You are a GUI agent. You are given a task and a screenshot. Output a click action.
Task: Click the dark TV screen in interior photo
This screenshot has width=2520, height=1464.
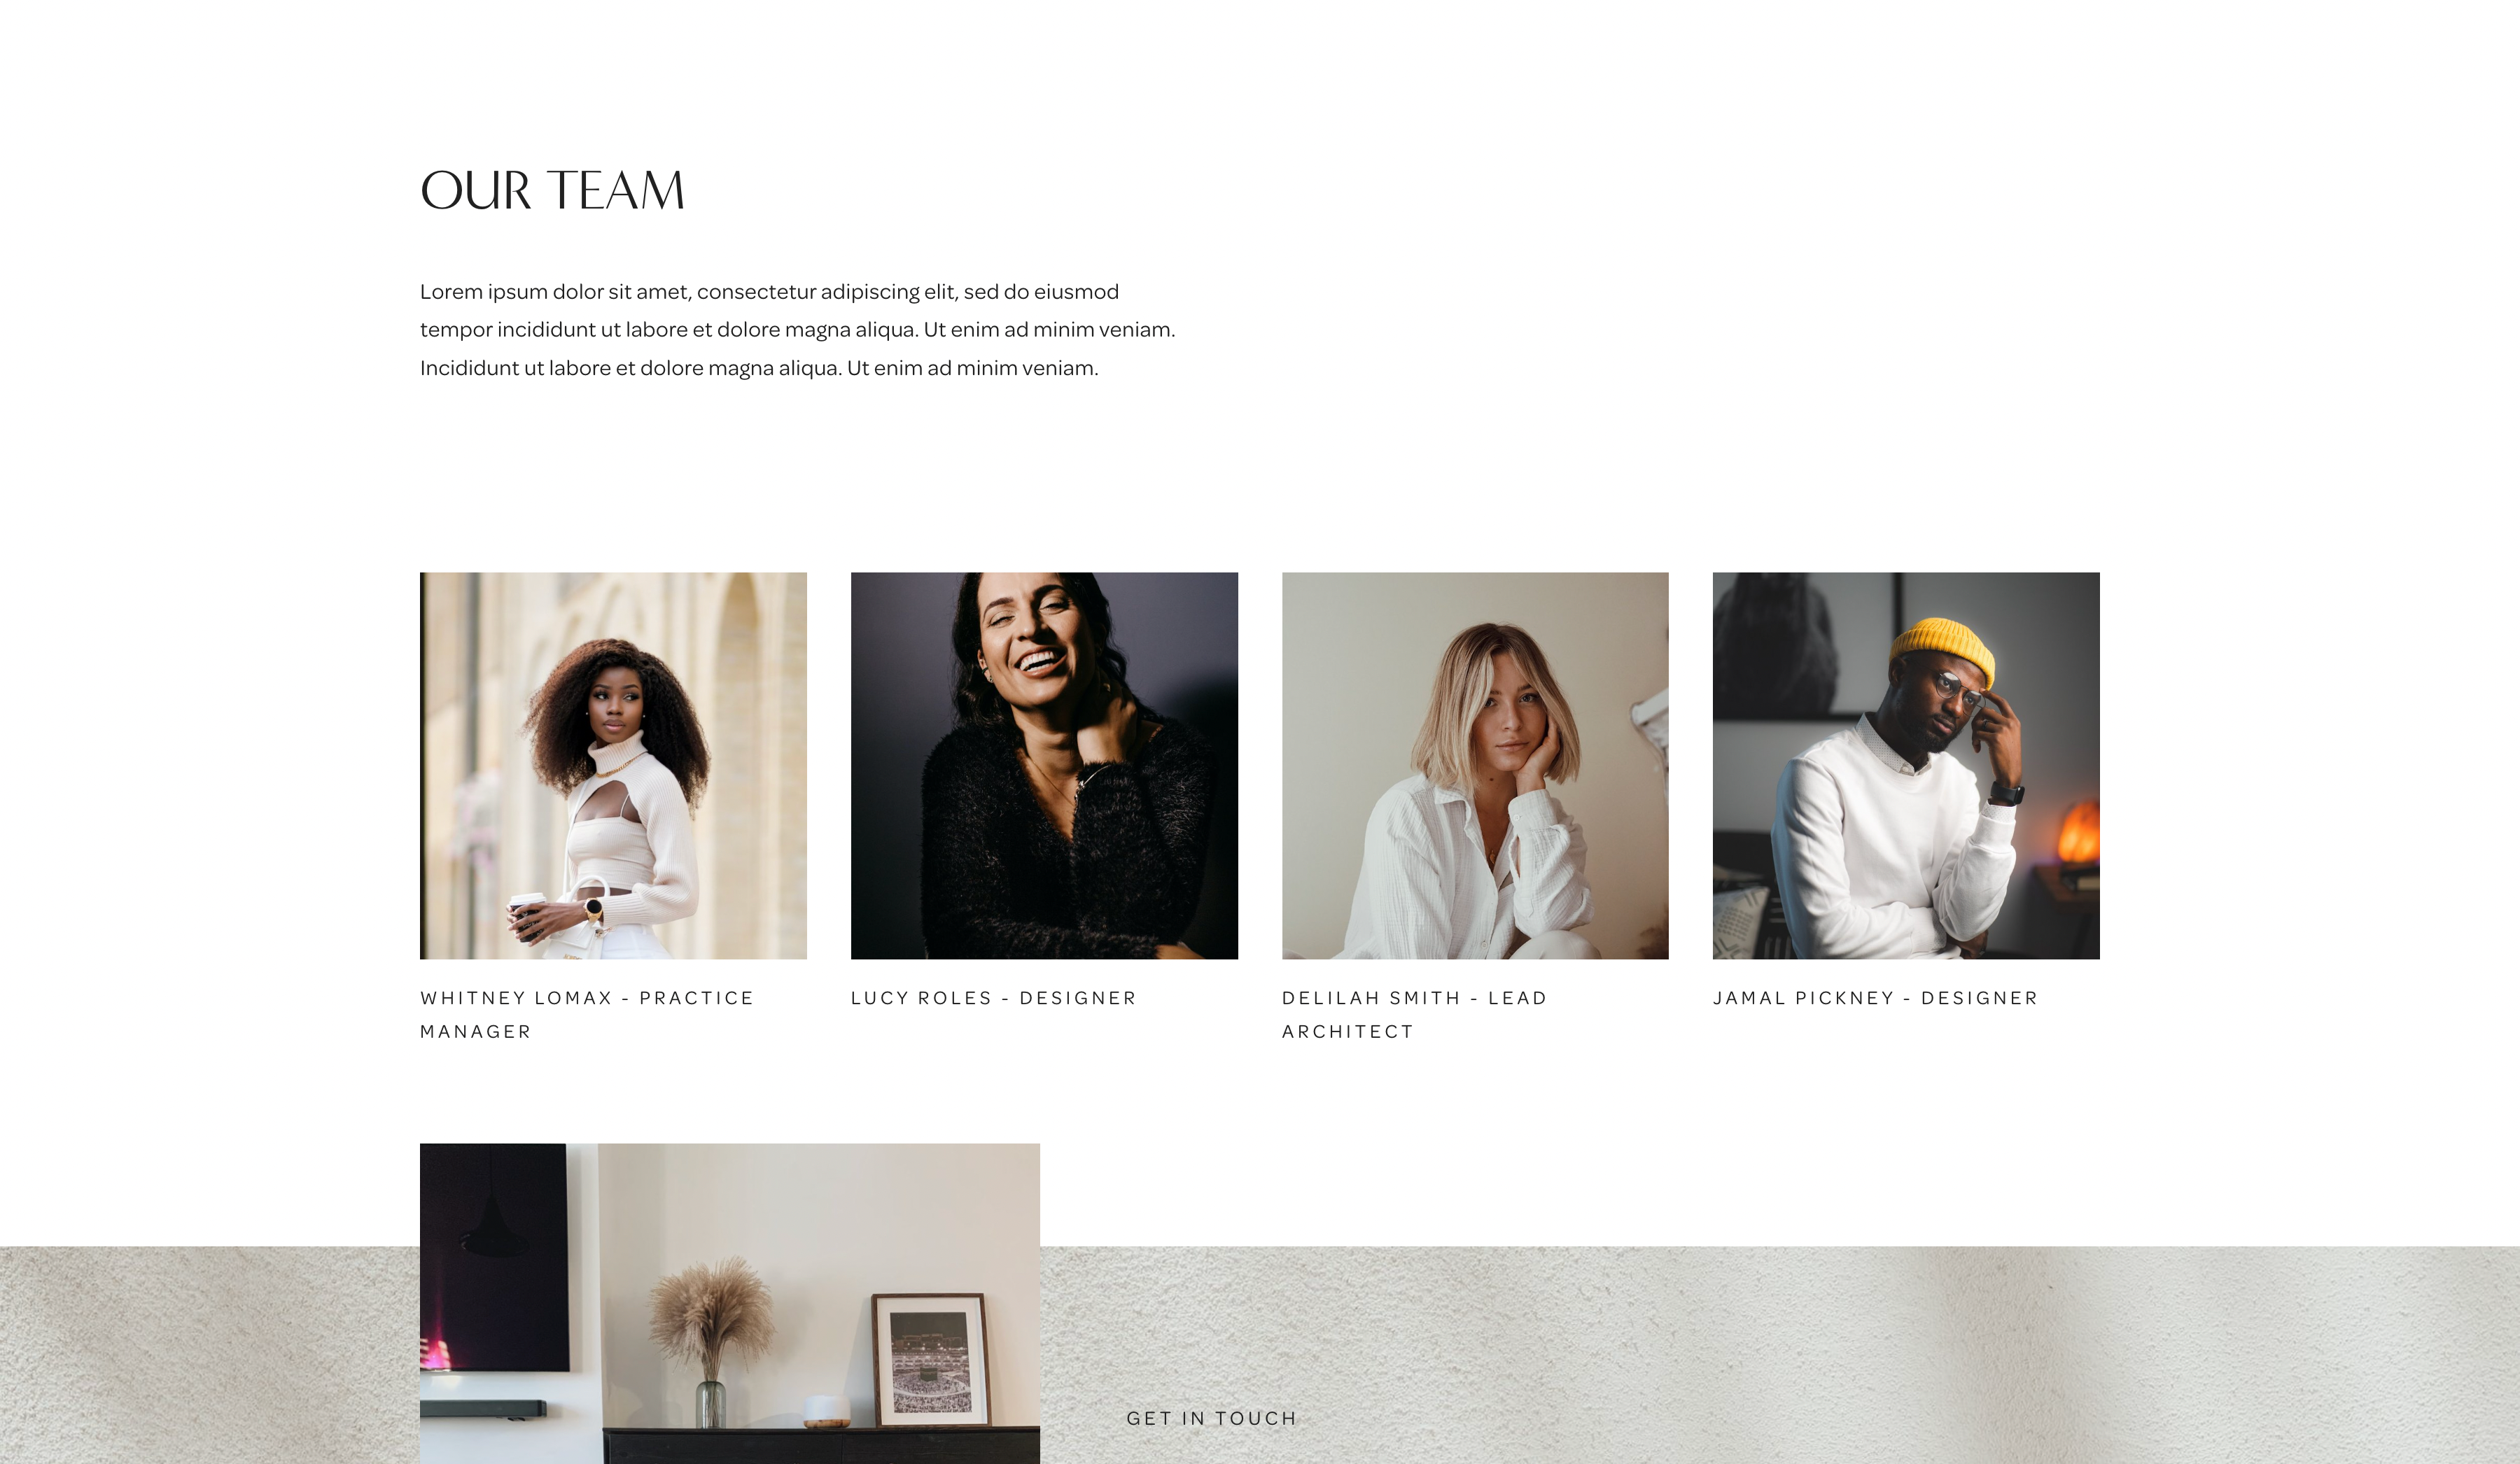[494, 1257]
